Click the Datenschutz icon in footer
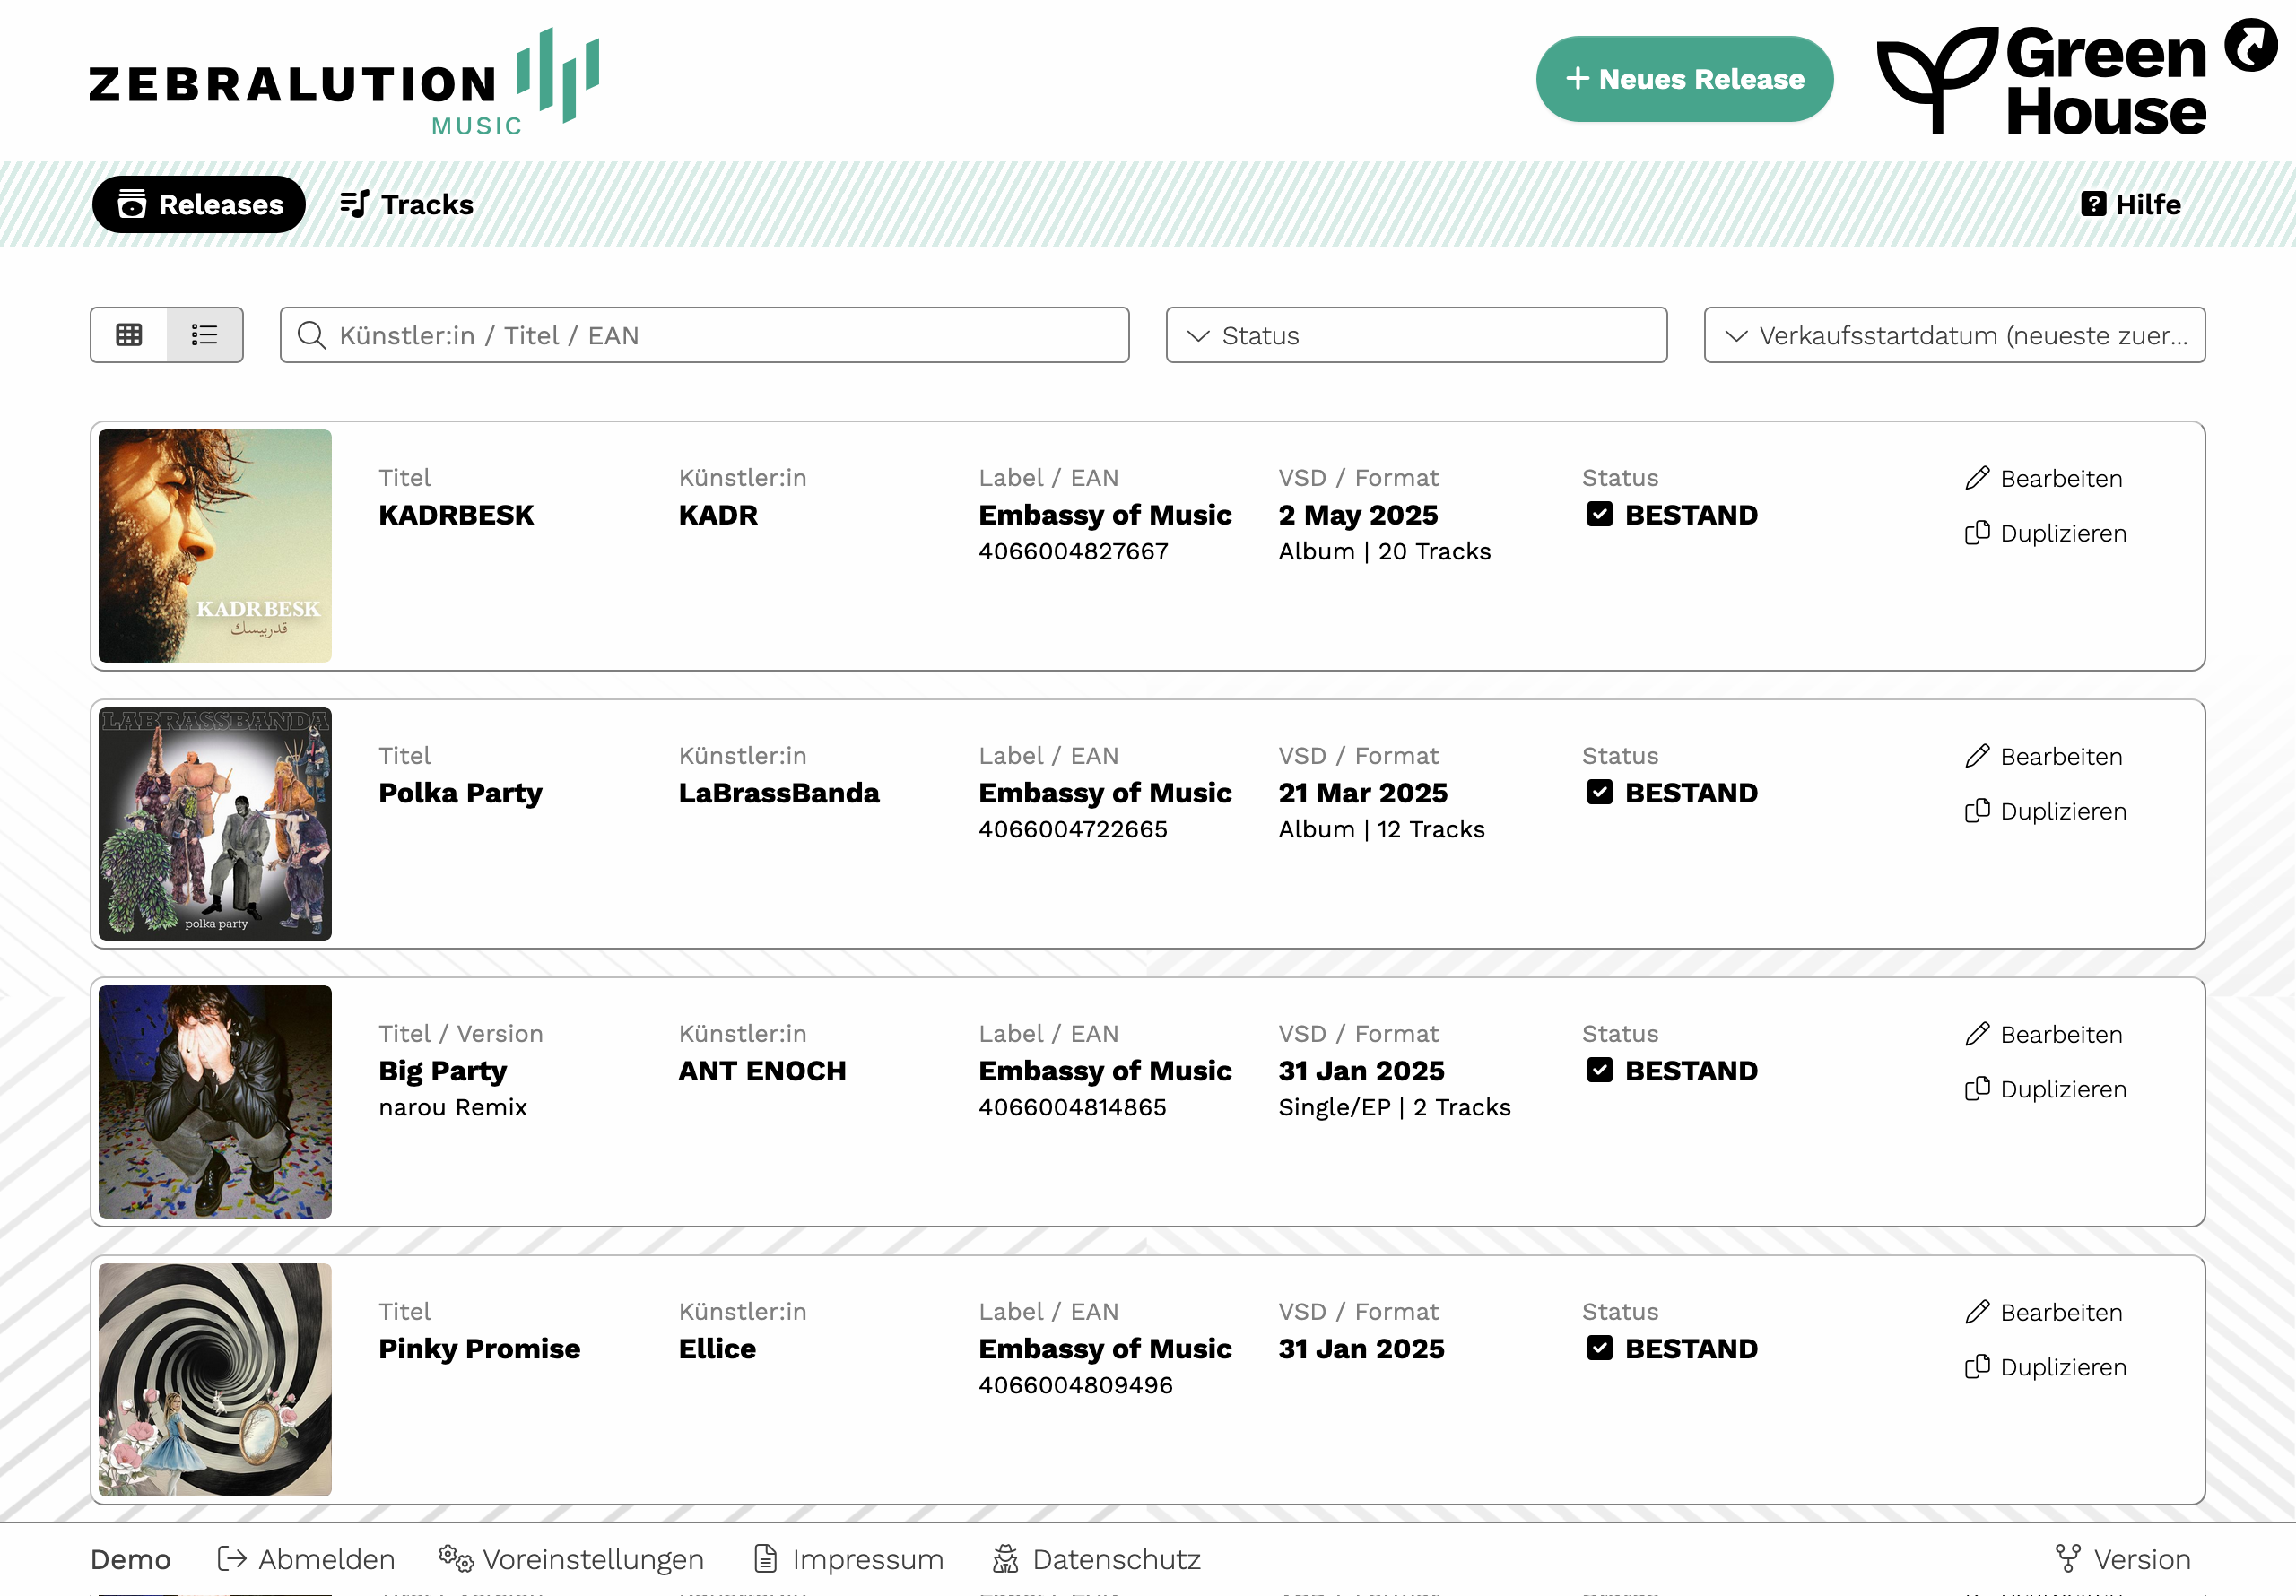This screenshot has height=1596, width=2296. coord(1005,1558)
